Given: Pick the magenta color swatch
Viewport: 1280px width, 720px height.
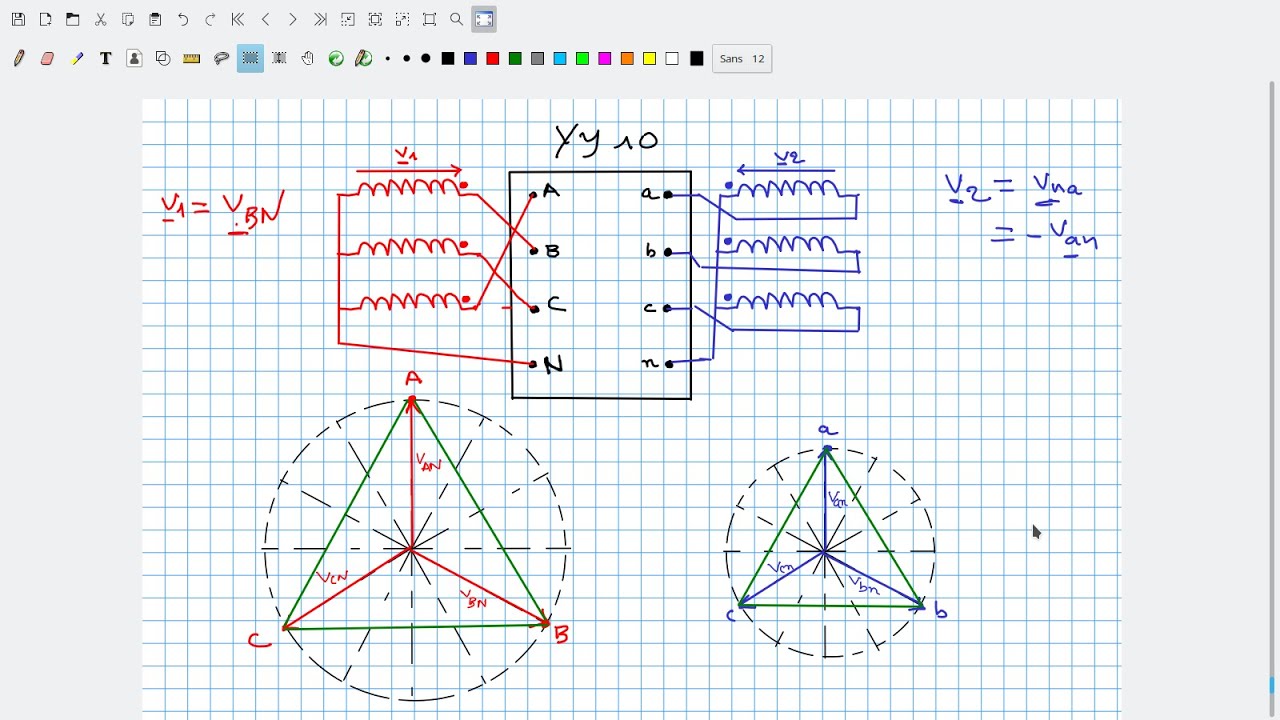Looking at the screenshot, I should coord(604,59).
